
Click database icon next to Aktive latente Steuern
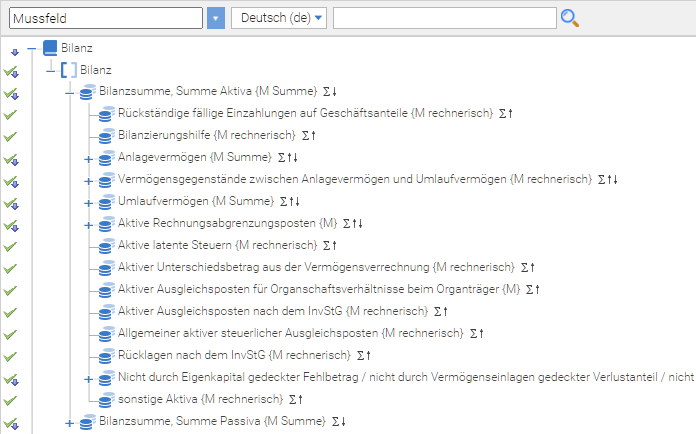pos(105,246)
